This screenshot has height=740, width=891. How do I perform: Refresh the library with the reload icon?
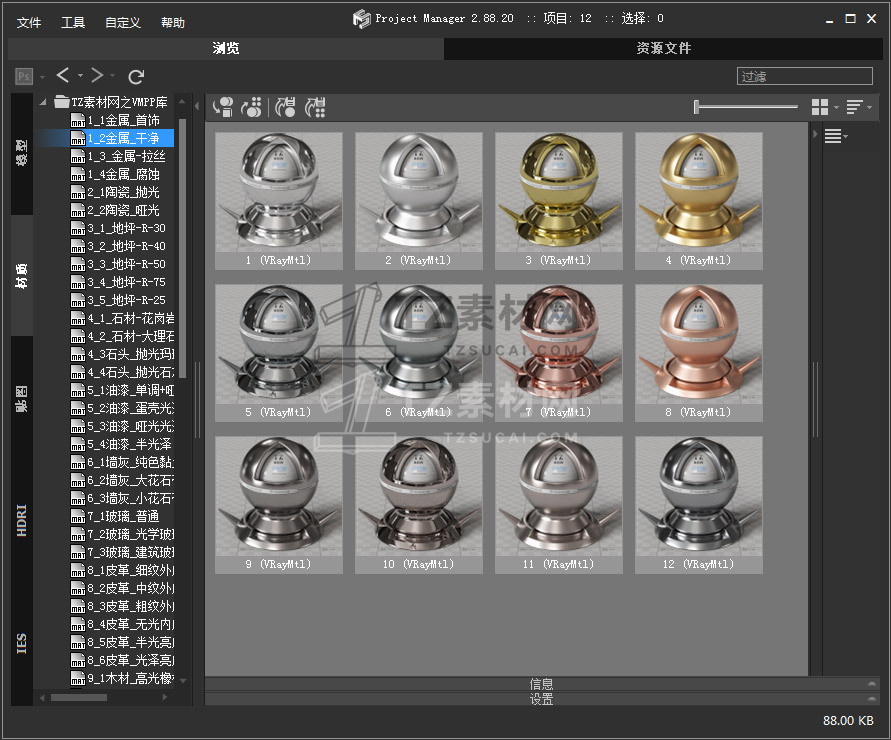(137, 76)
